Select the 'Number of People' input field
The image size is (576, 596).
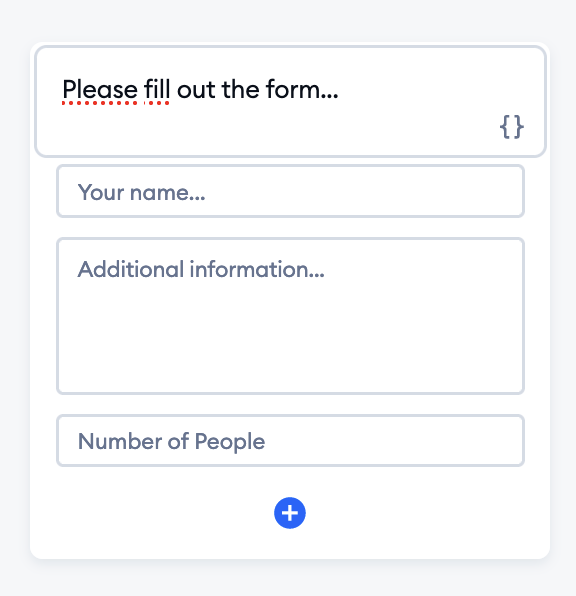(290, 441)
